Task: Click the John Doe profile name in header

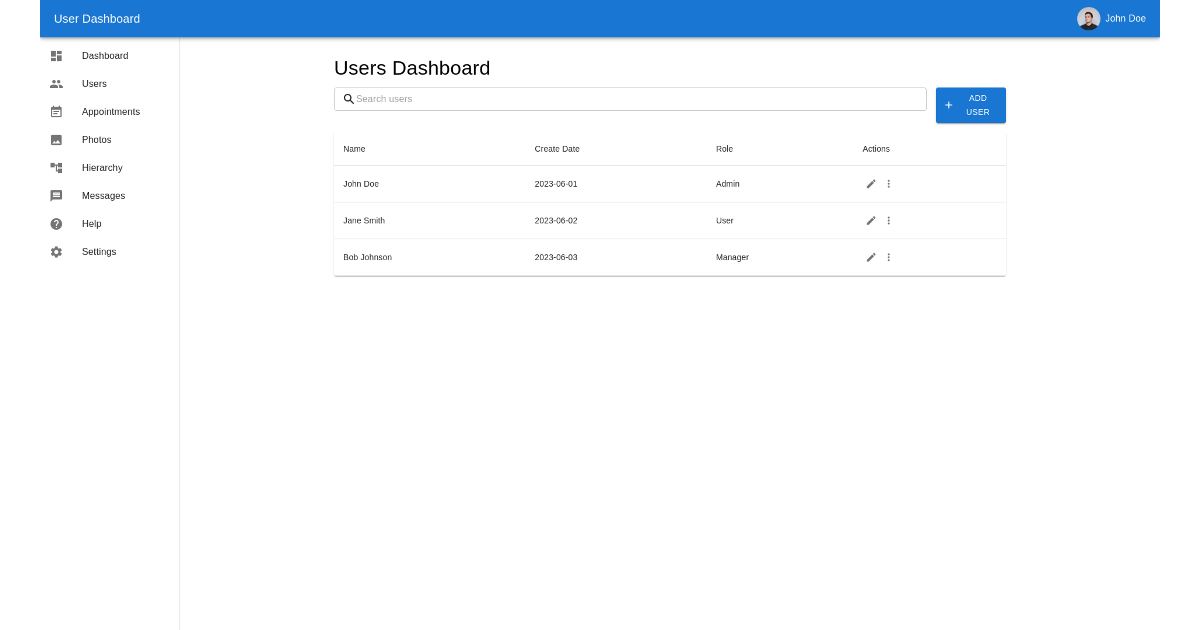Action: click(1125, 18)
